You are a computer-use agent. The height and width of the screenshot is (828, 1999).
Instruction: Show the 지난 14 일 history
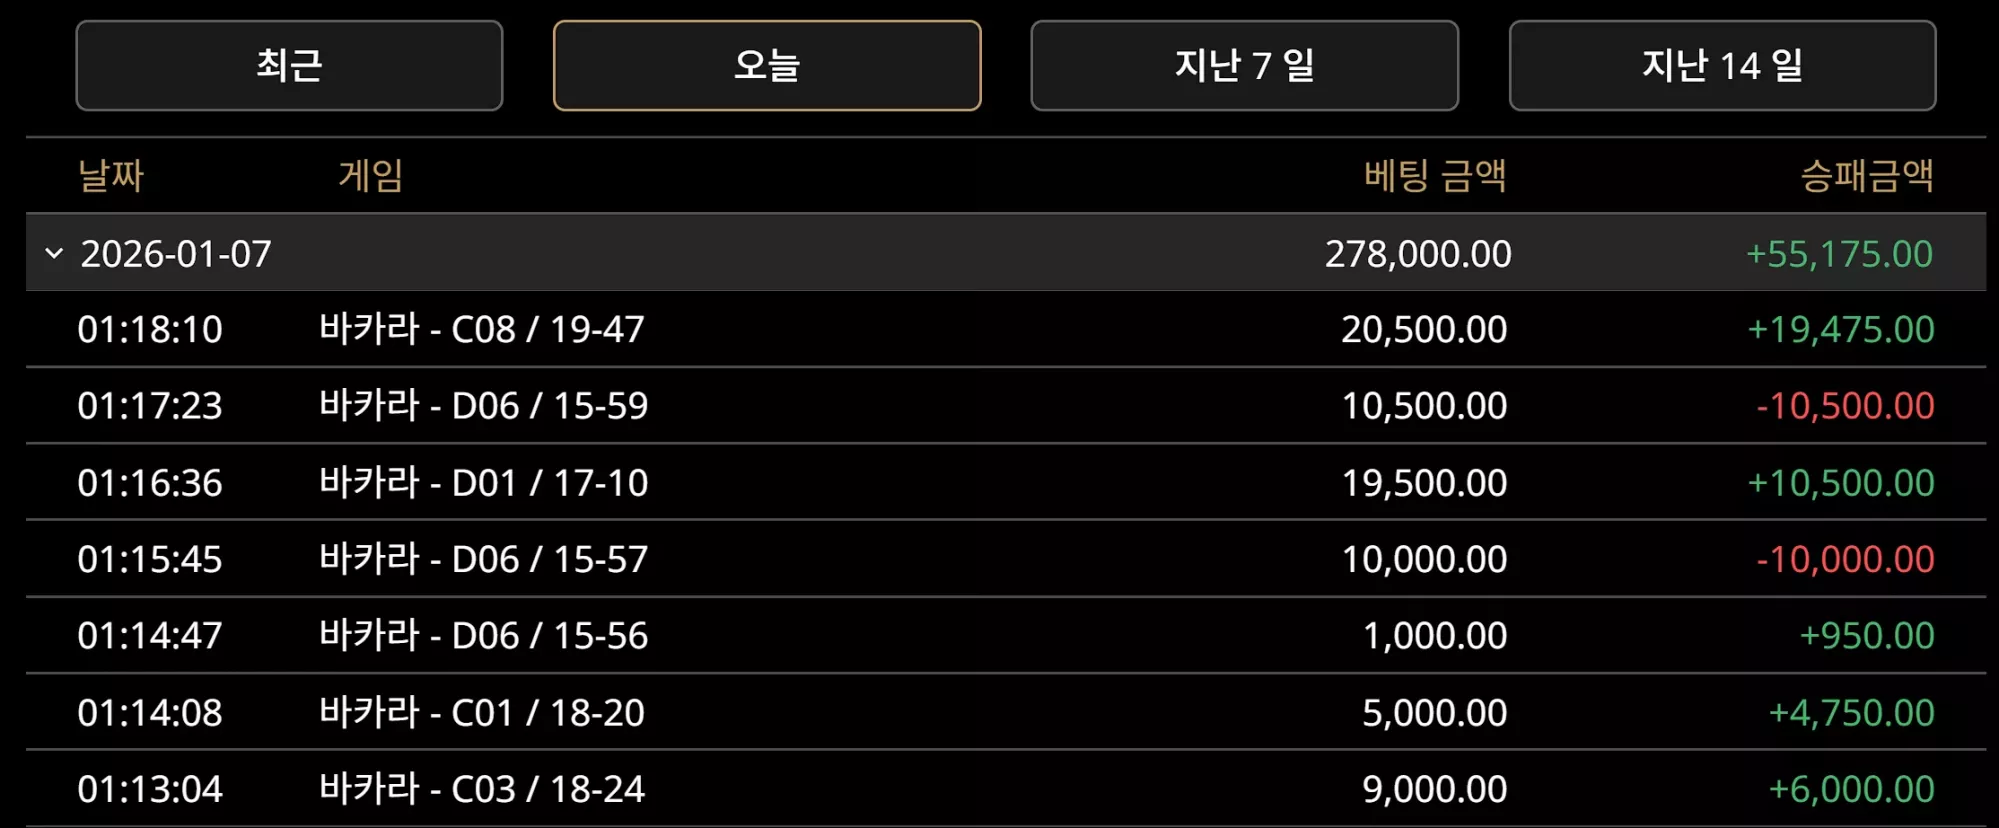(1722, 66)
